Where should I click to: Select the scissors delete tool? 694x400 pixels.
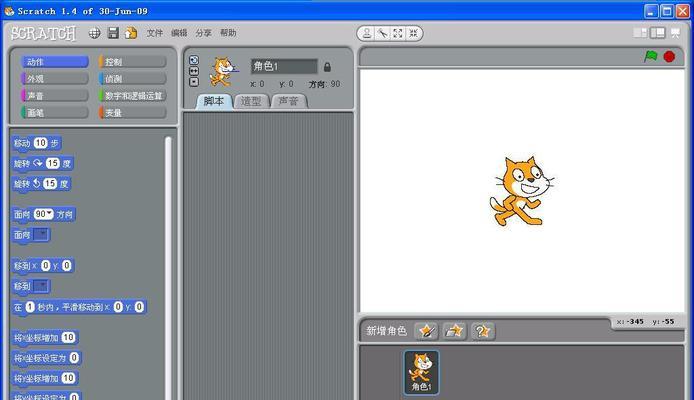point(382,33)
